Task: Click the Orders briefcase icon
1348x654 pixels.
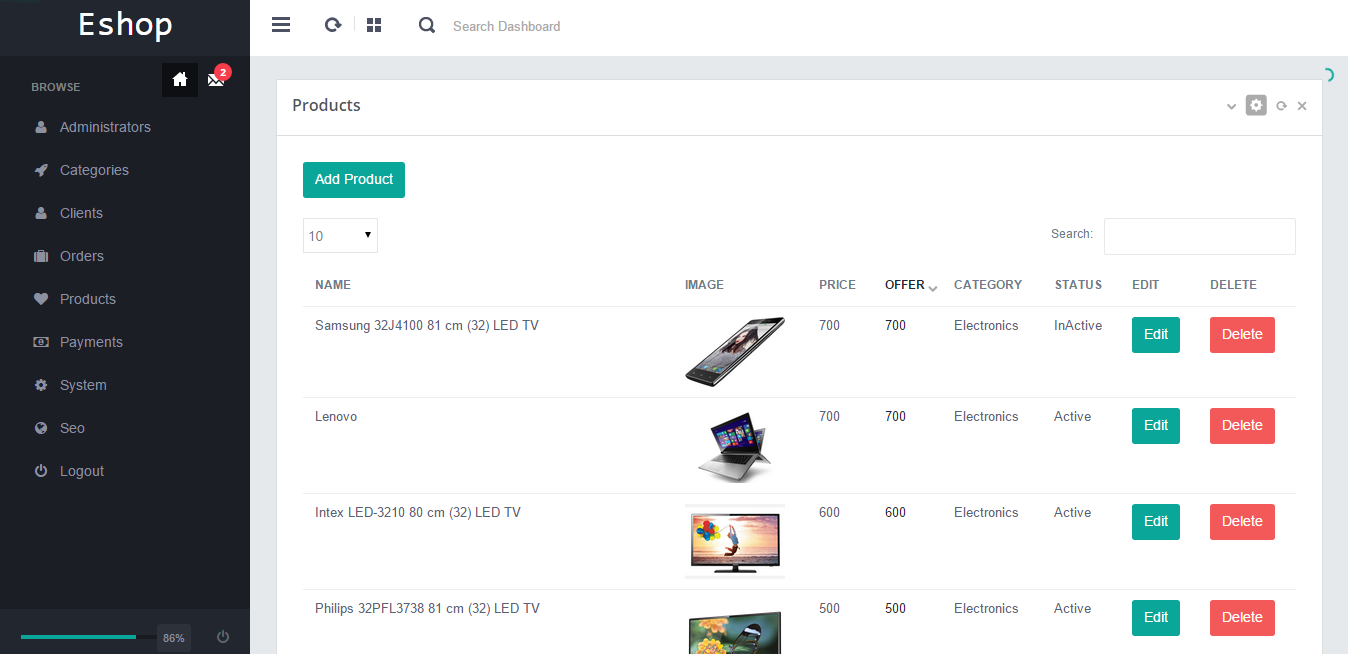Action: [41, 256]
